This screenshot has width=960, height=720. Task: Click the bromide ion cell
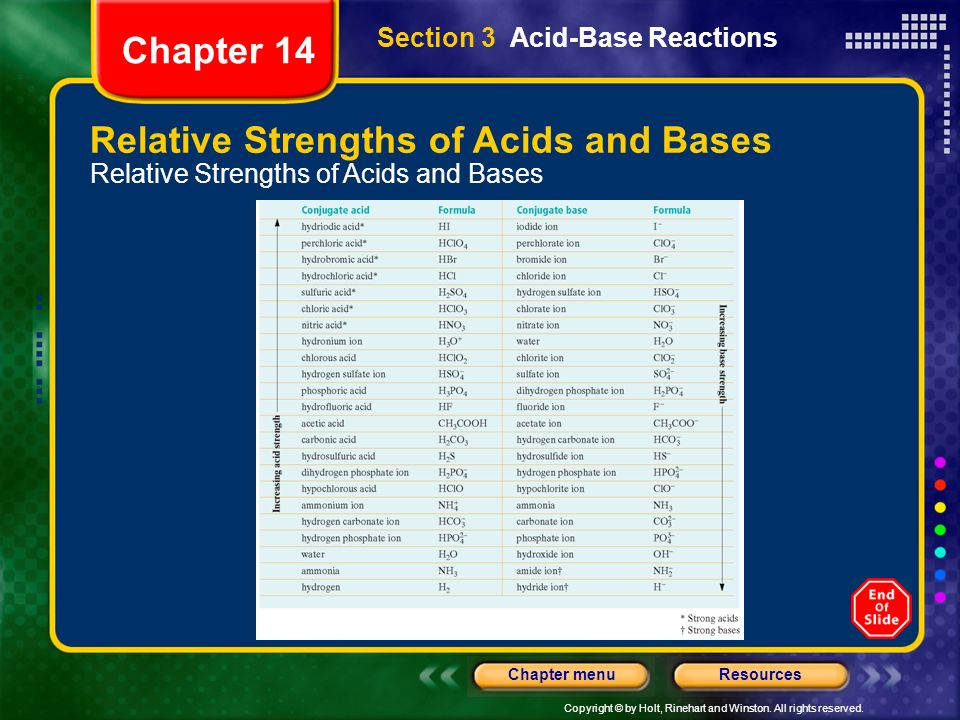(541, 260)
